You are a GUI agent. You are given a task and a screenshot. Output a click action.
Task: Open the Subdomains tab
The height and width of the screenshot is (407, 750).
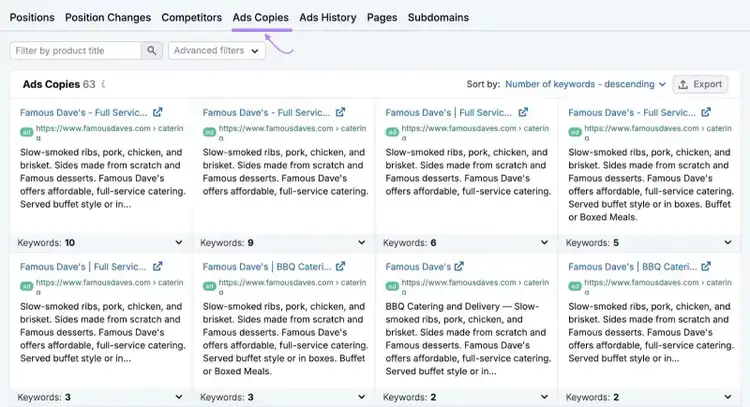438,17
